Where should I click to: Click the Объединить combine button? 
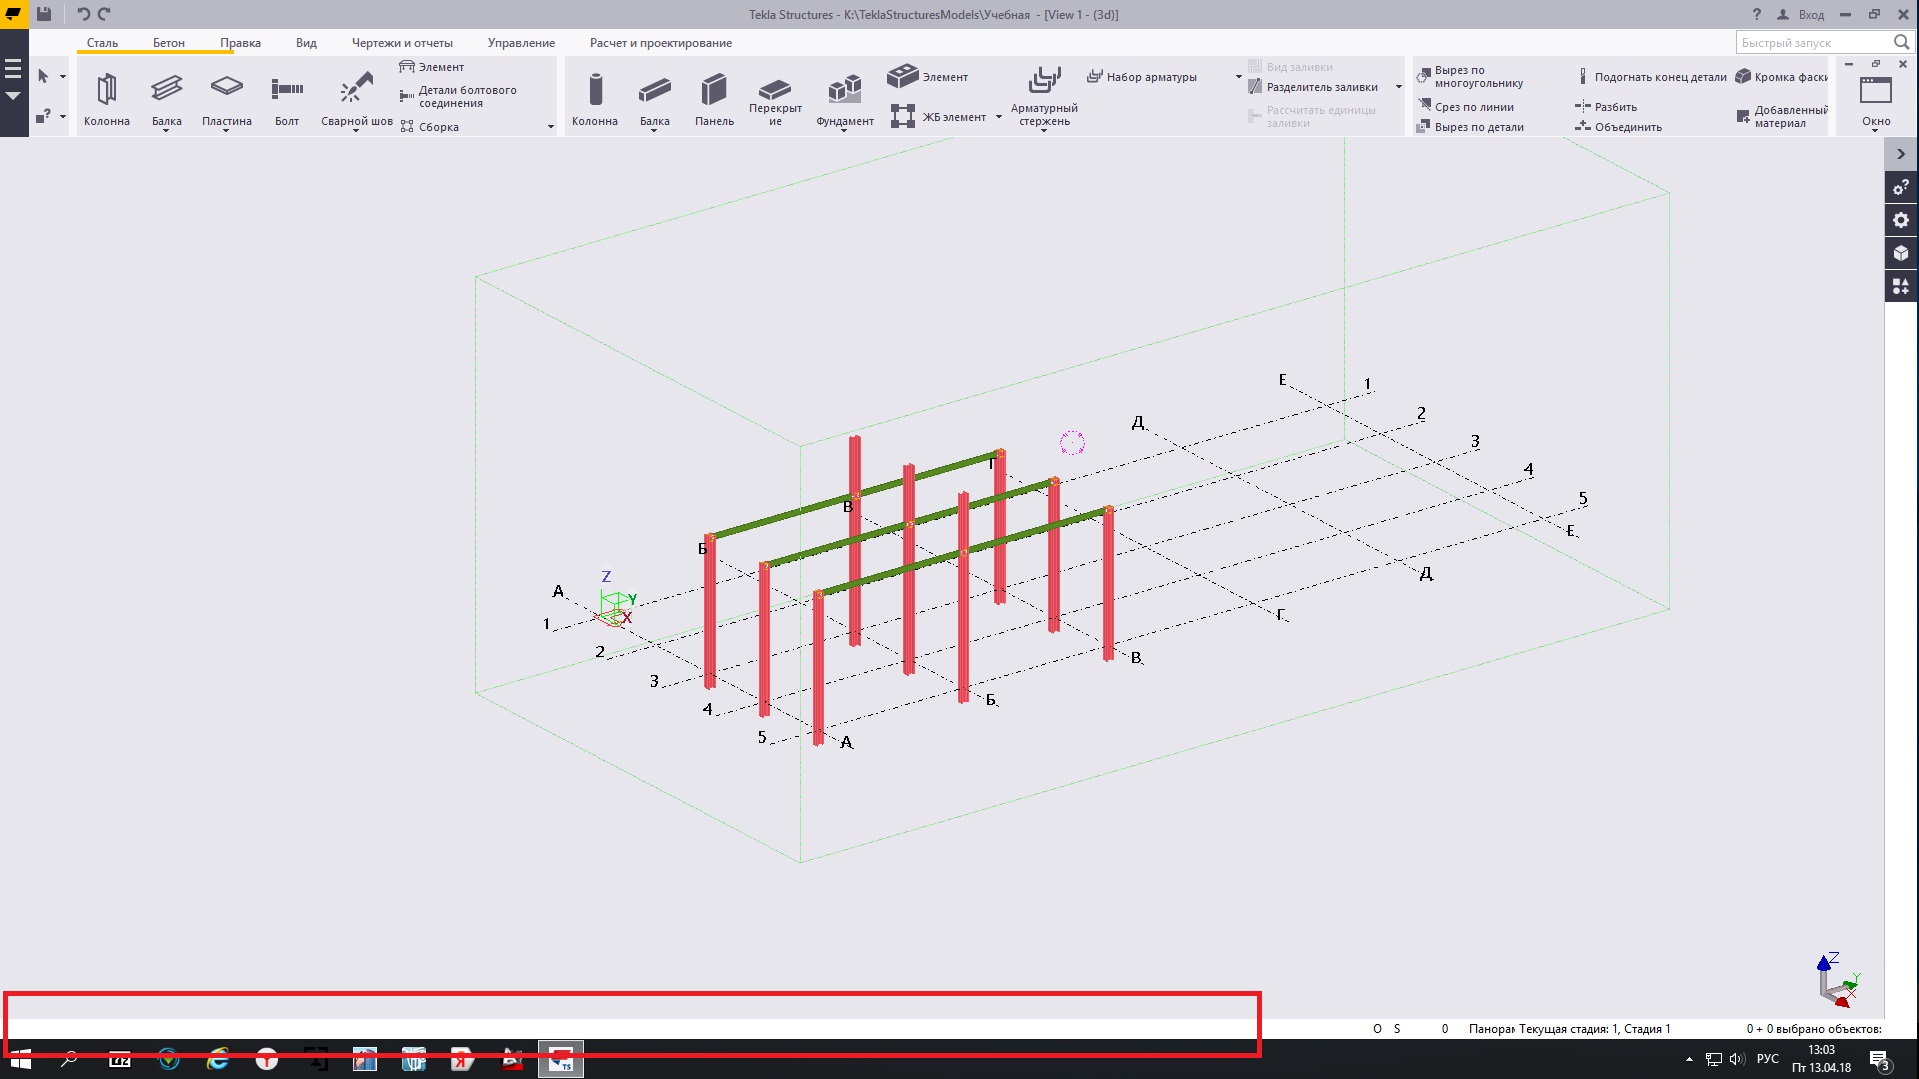pyautogui.click(x=1619, y=127)
